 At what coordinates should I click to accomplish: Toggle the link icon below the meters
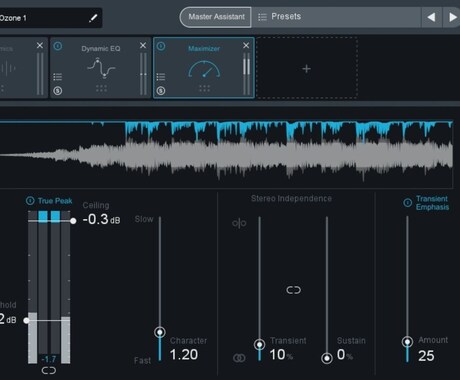[49, 371]
